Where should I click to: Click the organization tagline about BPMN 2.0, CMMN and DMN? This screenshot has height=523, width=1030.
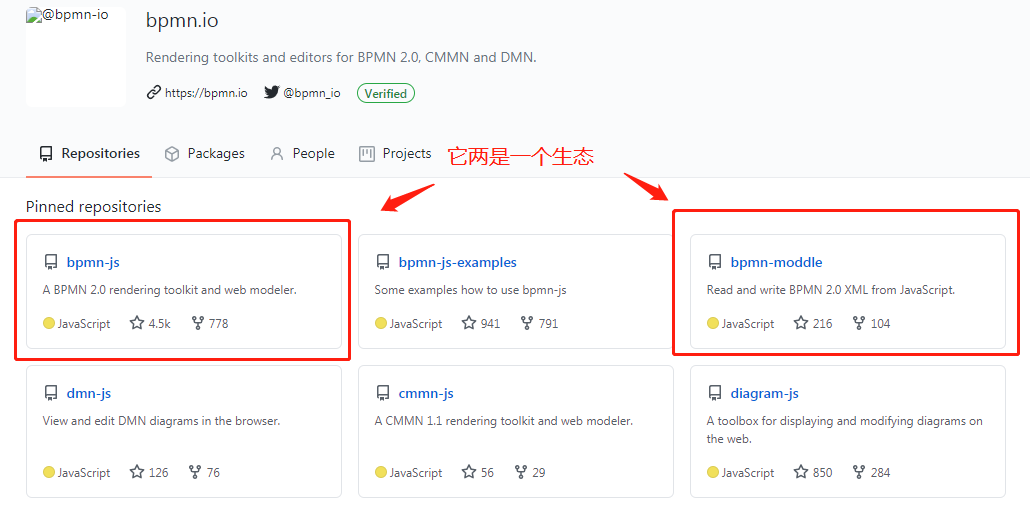341,58
